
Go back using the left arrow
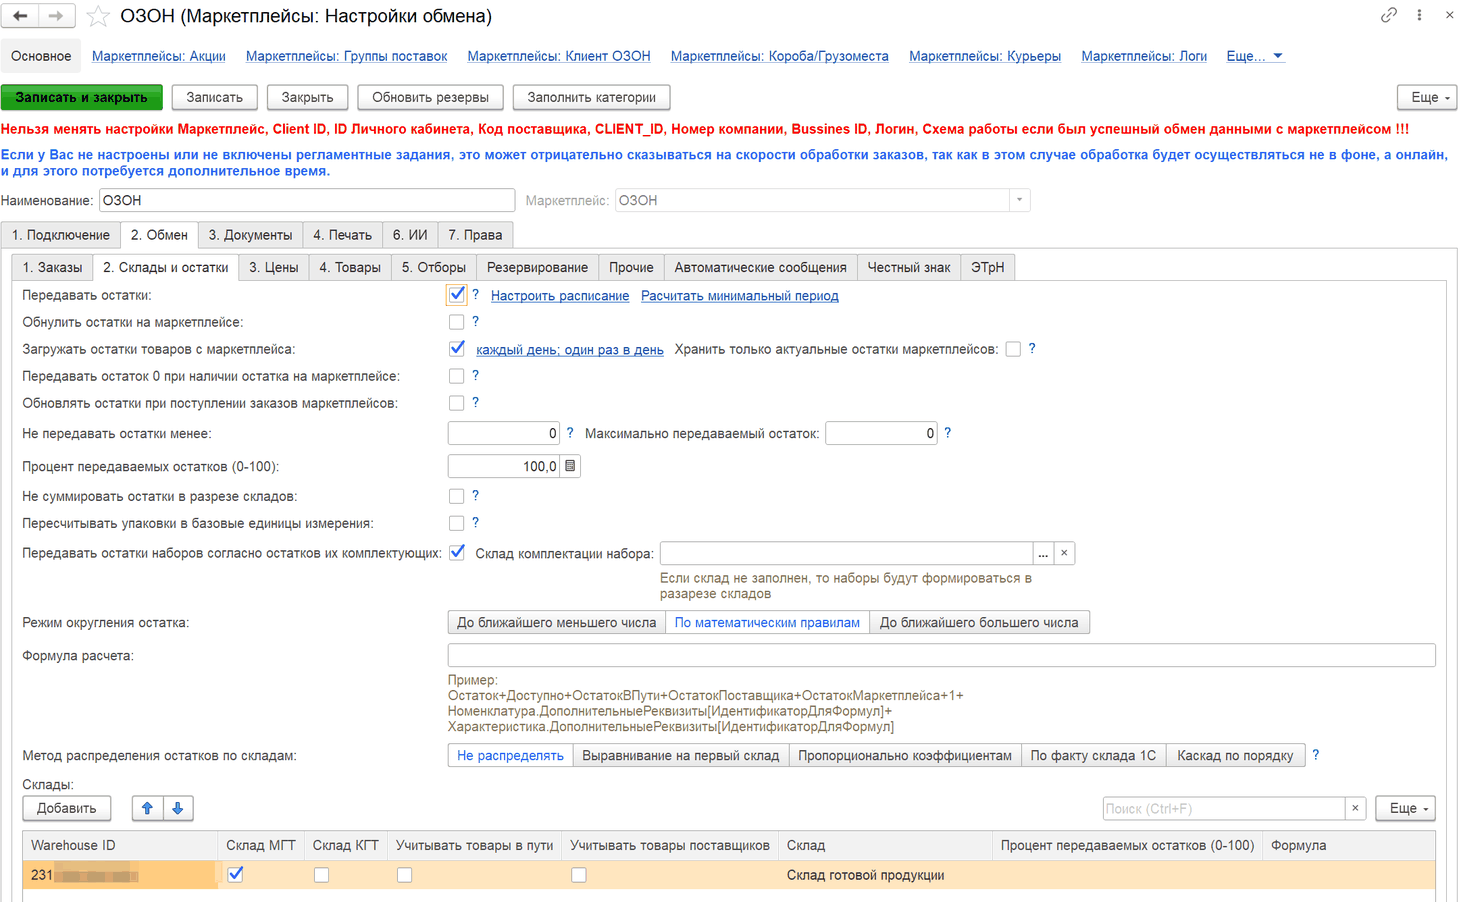[x=20, y=16]
